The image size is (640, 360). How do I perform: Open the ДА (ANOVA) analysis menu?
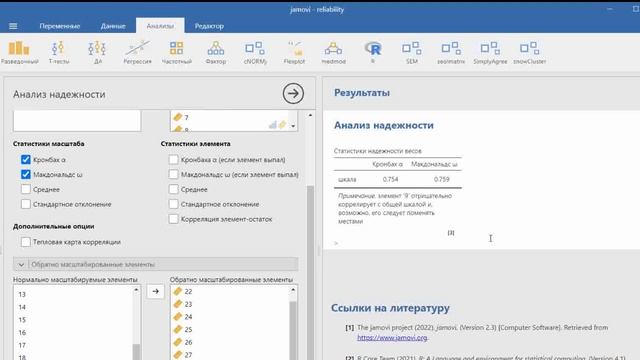pos(97,53)
